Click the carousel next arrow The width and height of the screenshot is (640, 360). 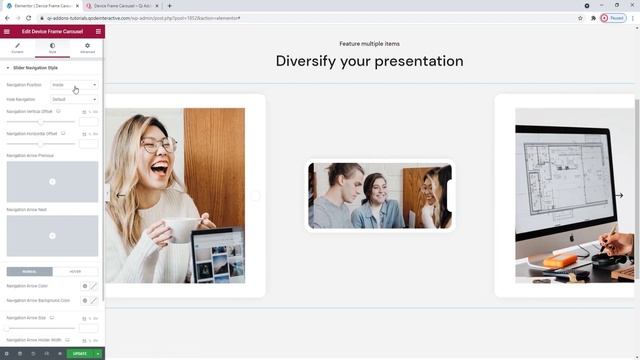(619, 196)
